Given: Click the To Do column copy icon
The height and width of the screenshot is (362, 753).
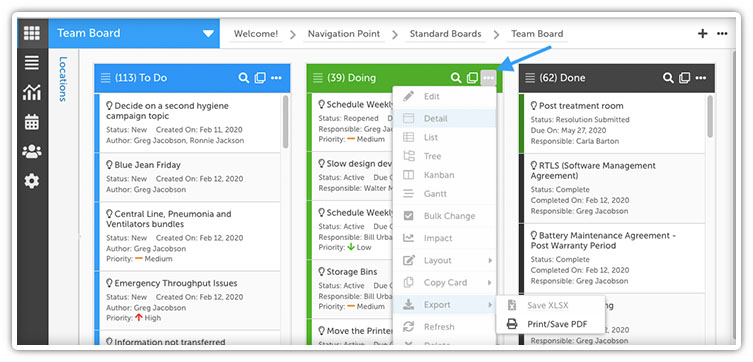Looking at the screenshot, I should 260,78.
